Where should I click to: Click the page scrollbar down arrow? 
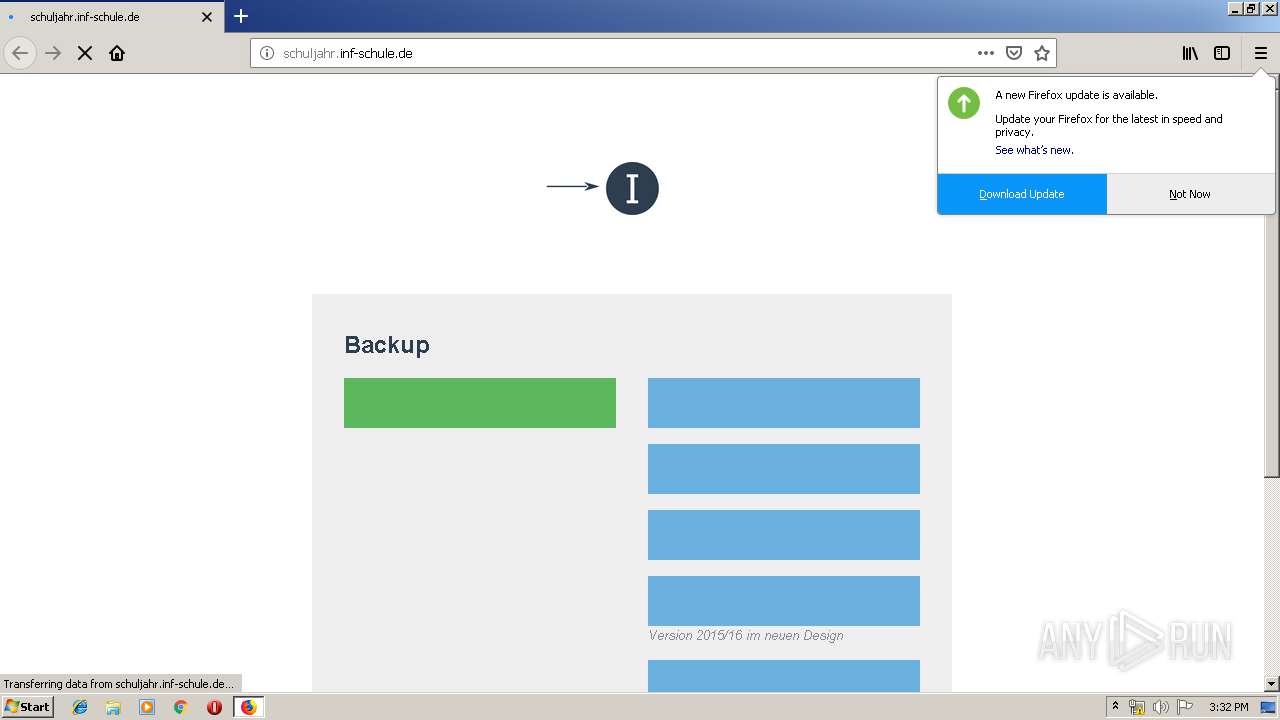click(x=1272, y=684)
